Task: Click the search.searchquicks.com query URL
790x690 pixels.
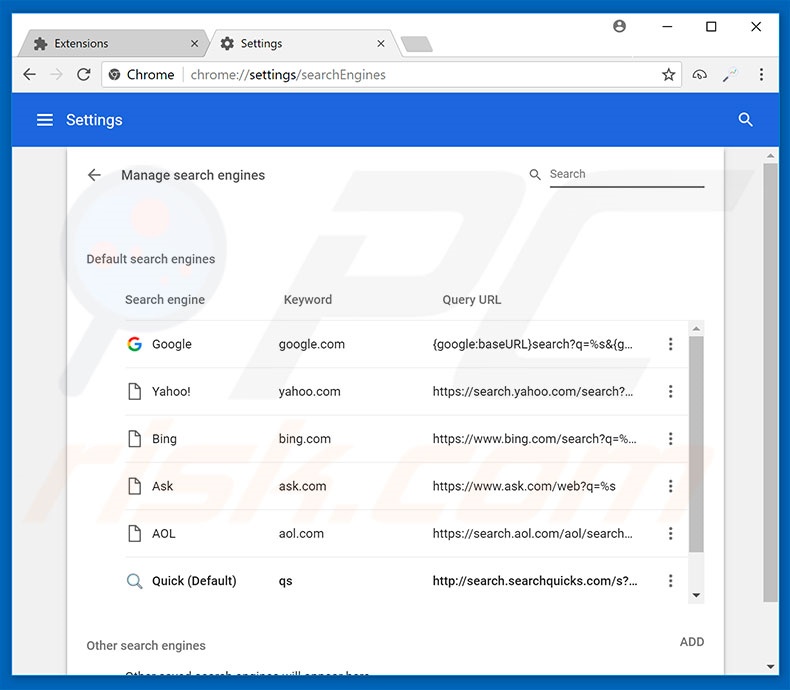Action: (535, 581)
